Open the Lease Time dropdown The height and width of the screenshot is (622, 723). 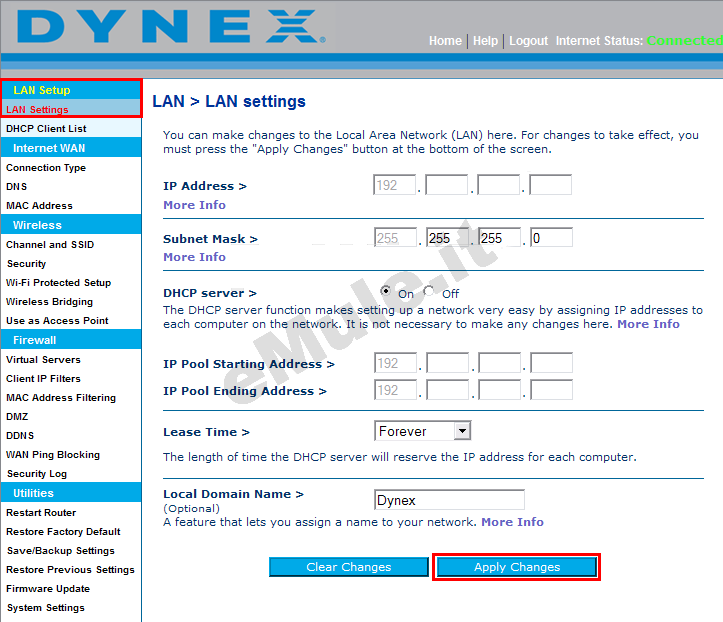point(422,431)
